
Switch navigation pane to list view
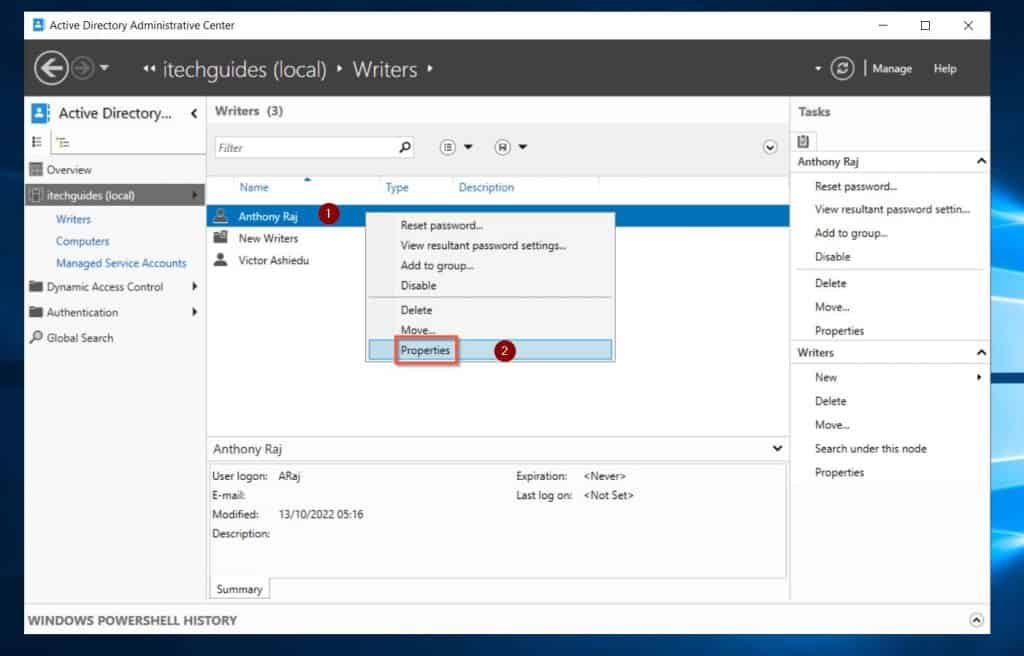click(x=37, y=142)
